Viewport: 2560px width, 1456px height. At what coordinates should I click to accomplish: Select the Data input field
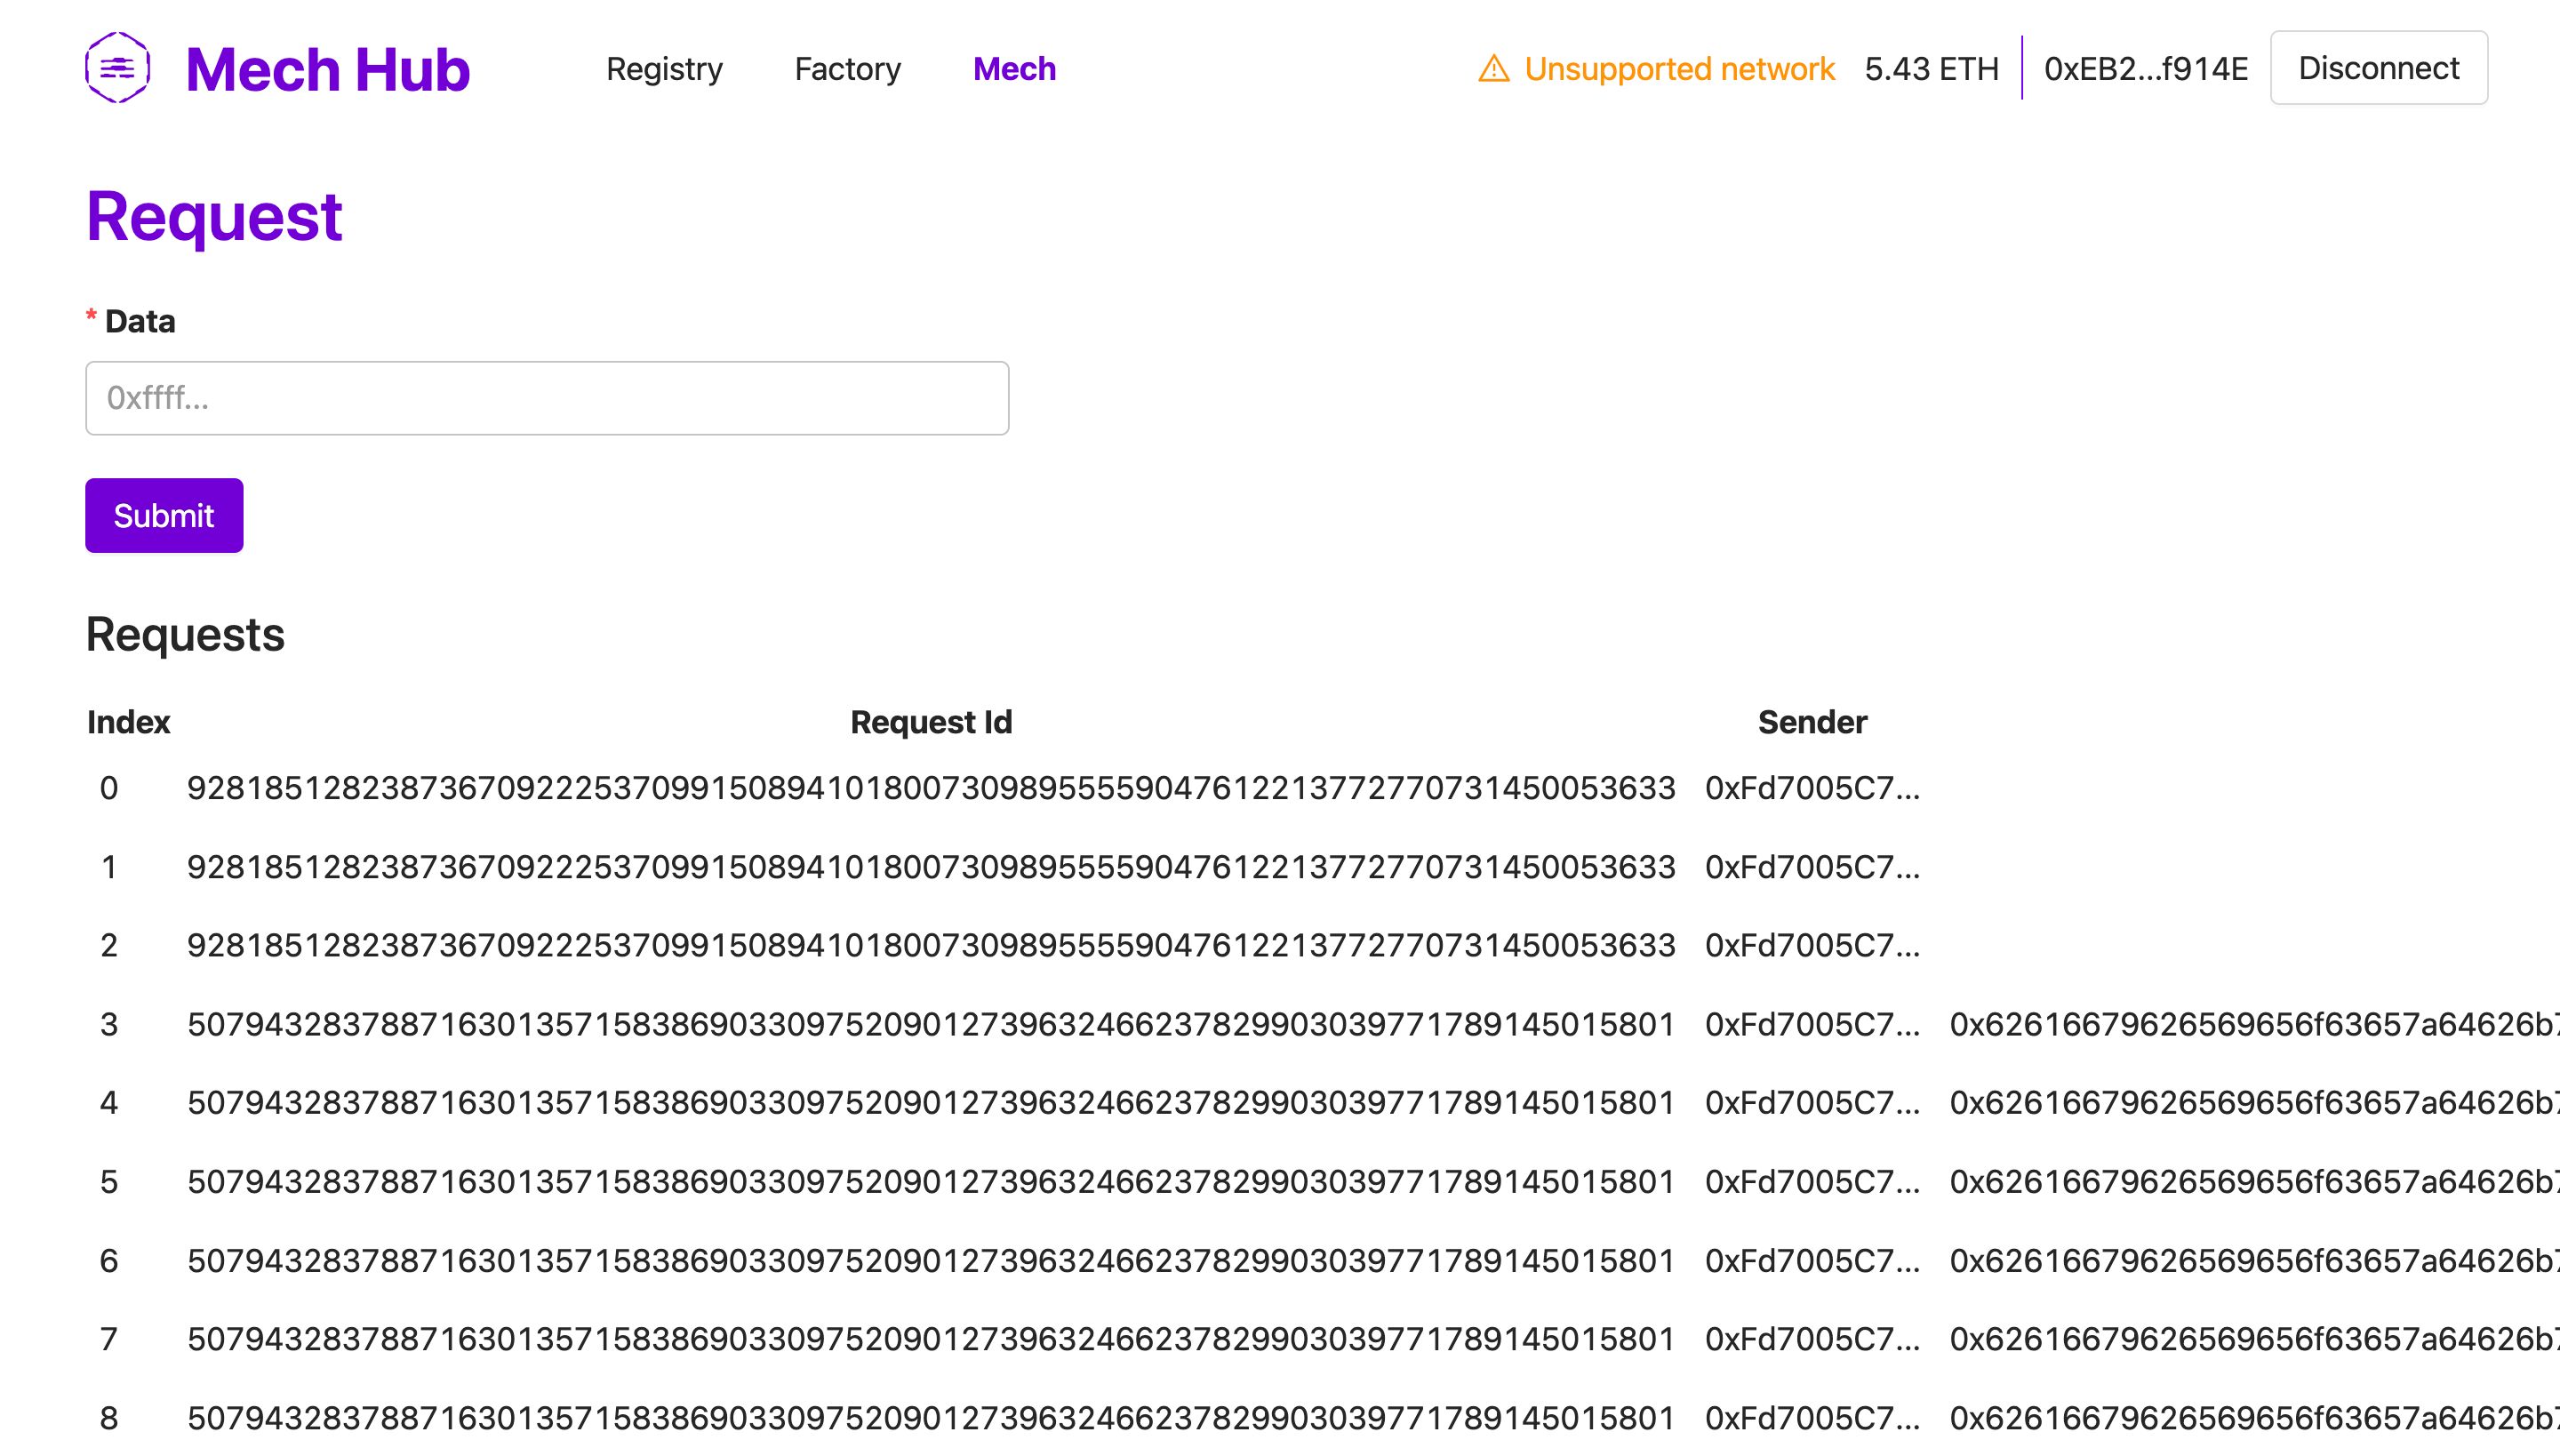[547, 397]
